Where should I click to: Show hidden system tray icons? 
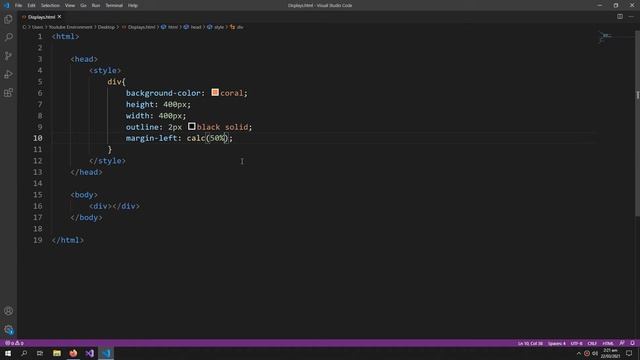coord(578,353)
